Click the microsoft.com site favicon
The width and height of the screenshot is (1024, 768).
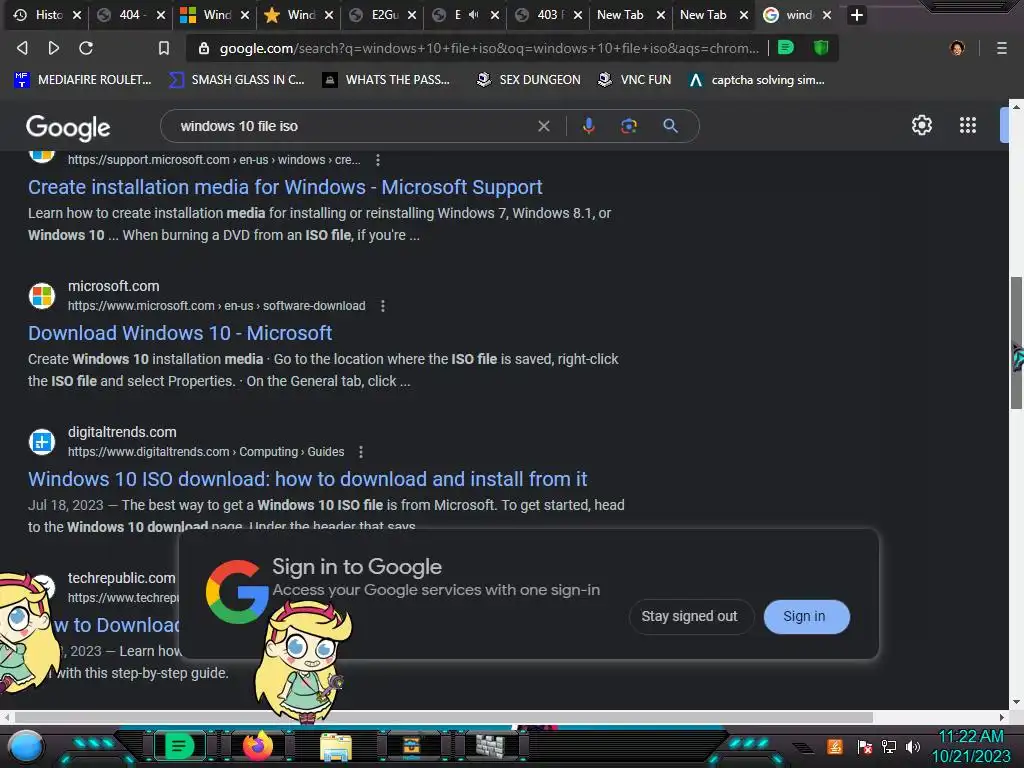(42, 296)
